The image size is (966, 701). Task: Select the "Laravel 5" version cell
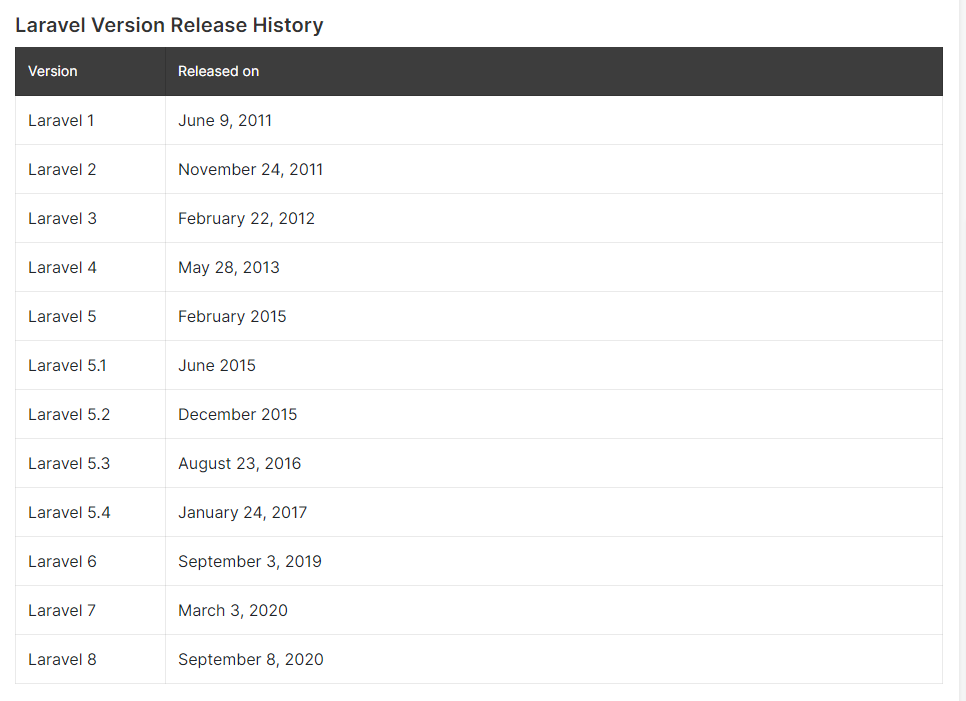tap(62, 316)
